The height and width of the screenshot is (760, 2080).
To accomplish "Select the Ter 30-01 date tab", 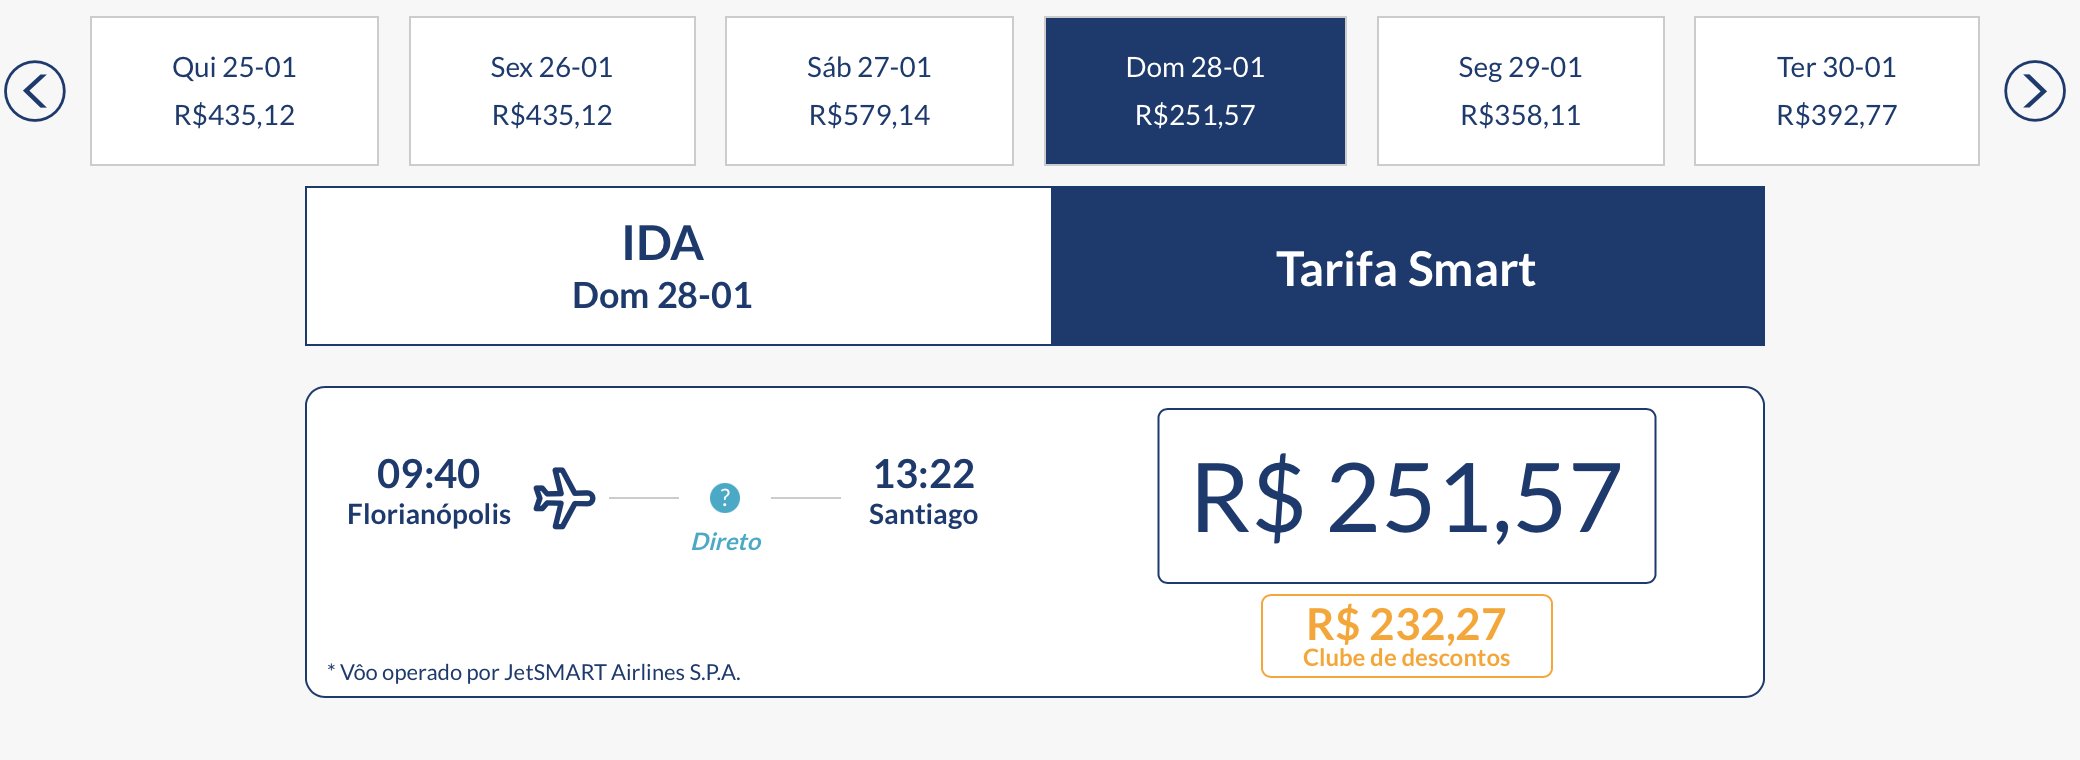I will click(x=1837, y=91).
